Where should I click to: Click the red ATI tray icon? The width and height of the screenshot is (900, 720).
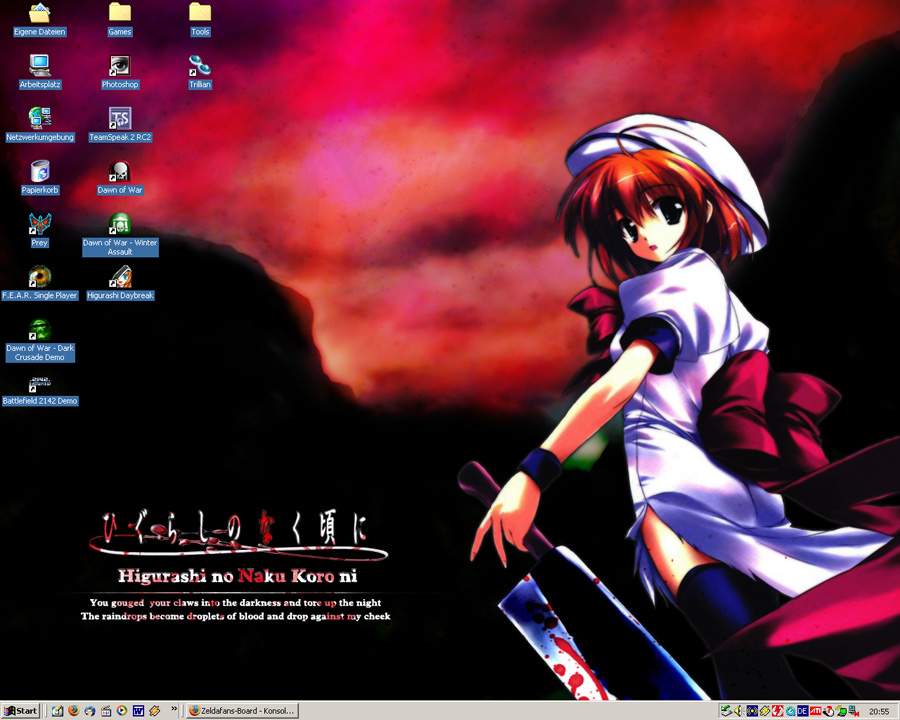tap(815, 711)
